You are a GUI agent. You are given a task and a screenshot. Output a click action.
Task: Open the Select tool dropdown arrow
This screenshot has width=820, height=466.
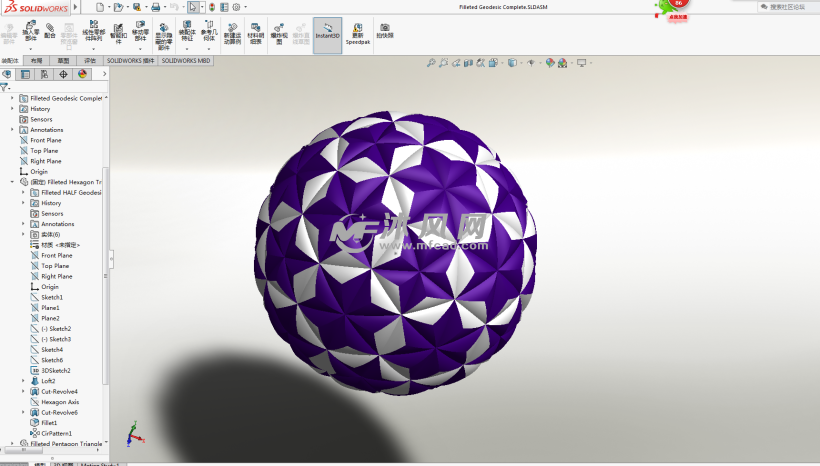202,7
